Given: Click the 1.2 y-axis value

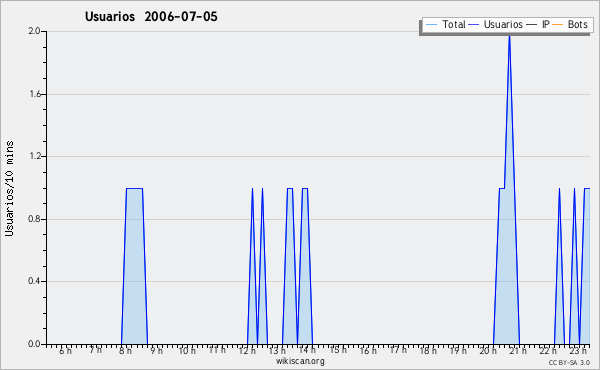Looking at the screenshot, I should coord(34,156).
